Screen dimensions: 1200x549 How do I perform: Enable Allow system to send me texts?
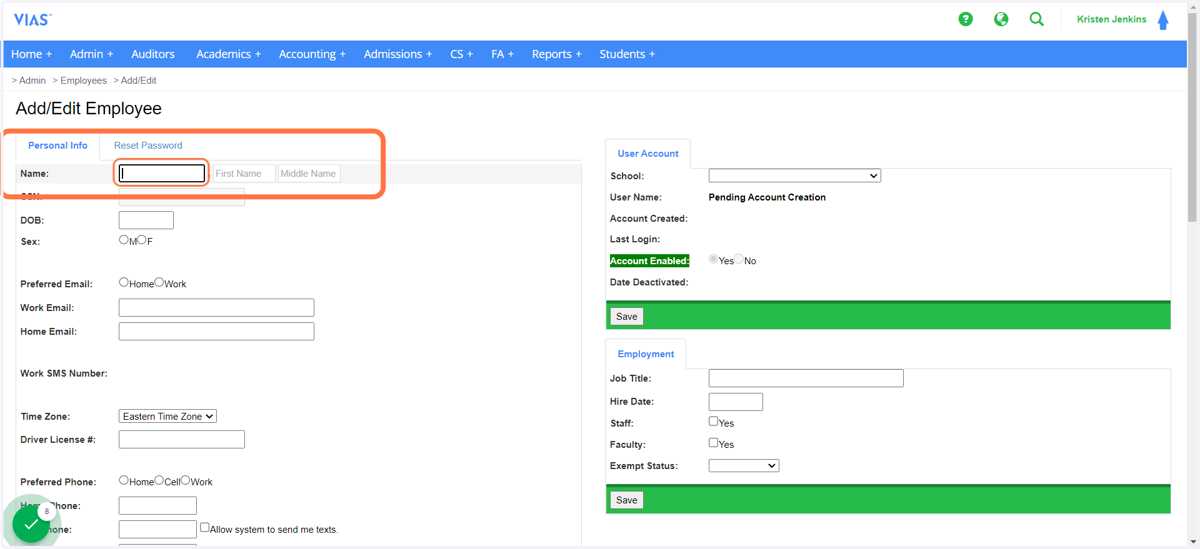pyautogui.click(x=205, y=527)
